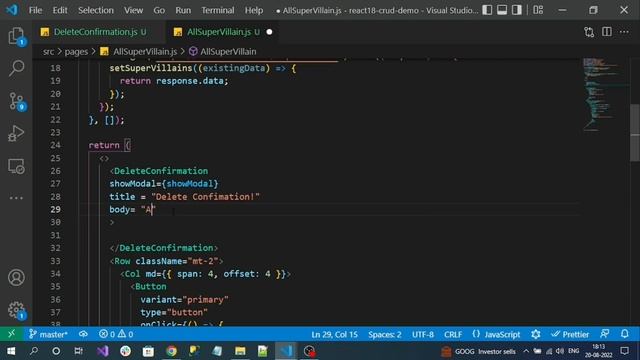Open the Manage gear icon
This screenshot has width=640, height=360.
pyautogui.click(x=16, y=310)
